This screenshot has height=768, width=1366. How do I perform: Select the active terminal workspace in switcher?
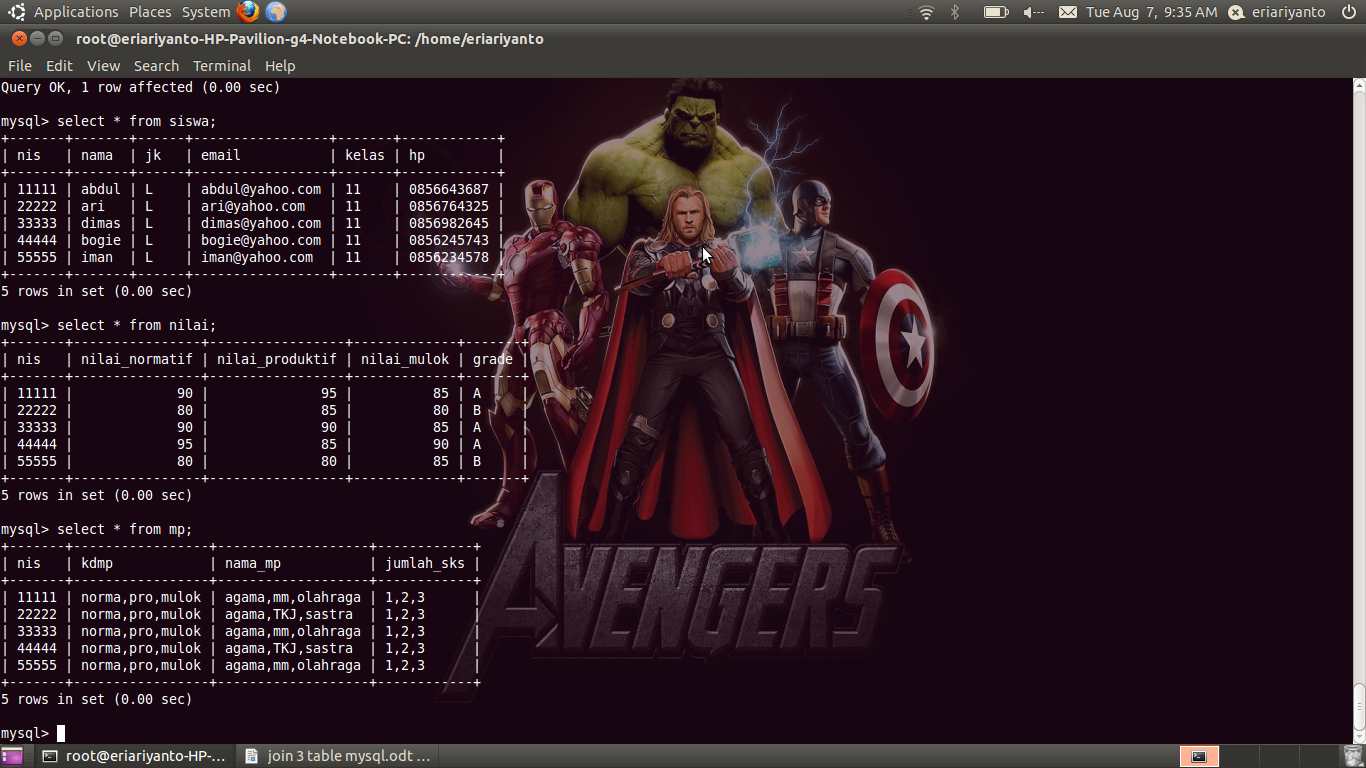pyautogui.click(x=1199, y=756)
